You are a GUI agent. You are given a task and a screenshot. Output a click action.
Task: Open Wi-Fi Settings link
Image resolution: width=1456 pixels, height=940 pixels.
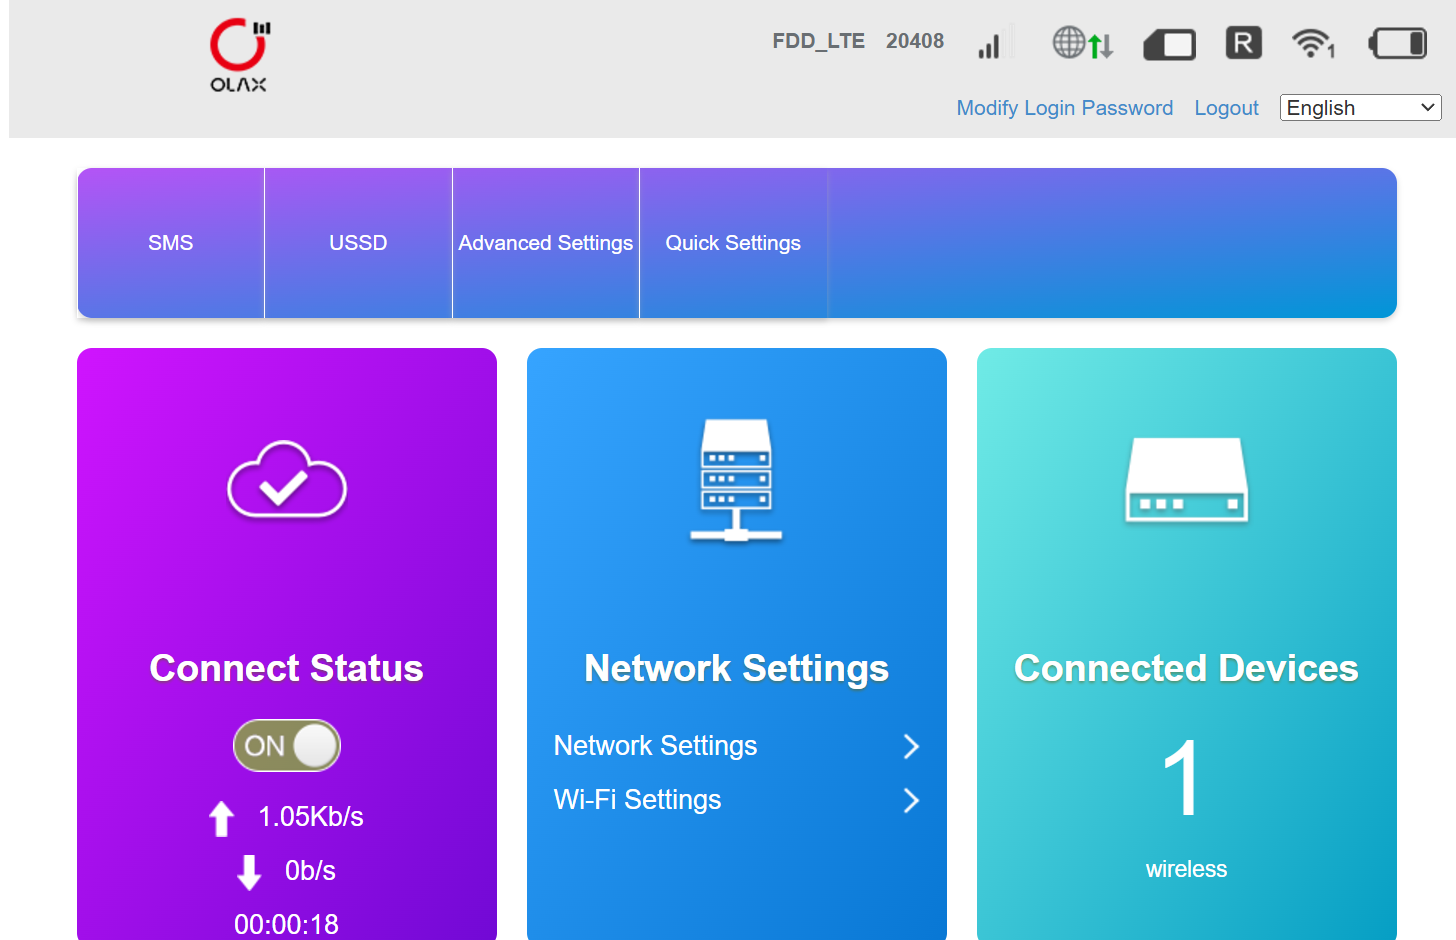coord(638,800)
